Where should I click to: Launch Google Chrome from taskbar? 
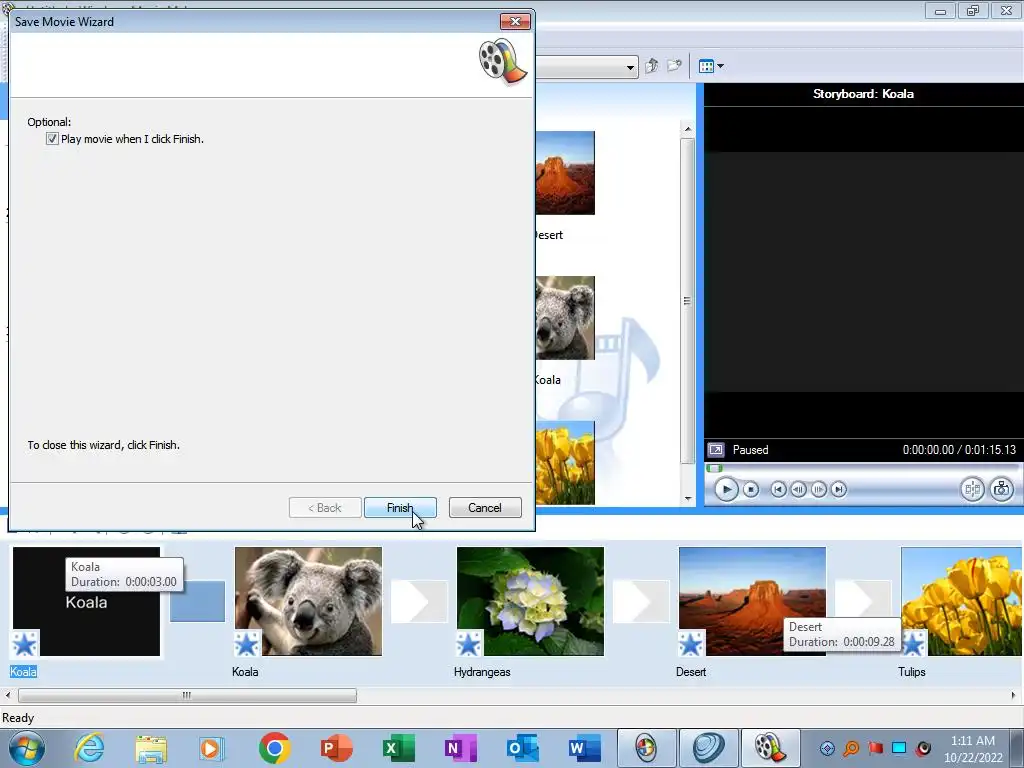pyautogui.click(x=274, y=748)
